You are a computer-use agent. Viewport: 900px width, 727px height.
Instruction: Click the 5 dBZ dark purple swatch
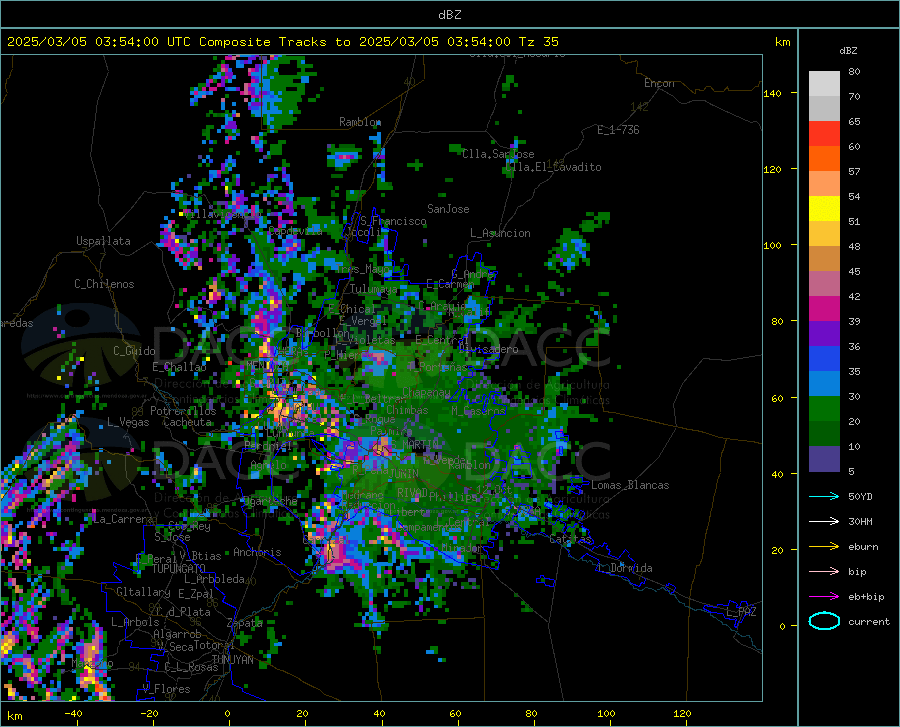(x=824, y=459)
